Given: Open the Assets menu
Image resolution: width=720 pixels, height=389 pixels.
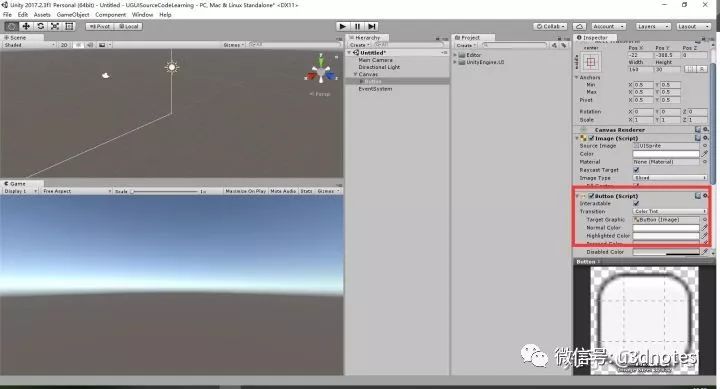Looking at the screenshot, I should tap(42, 15).
